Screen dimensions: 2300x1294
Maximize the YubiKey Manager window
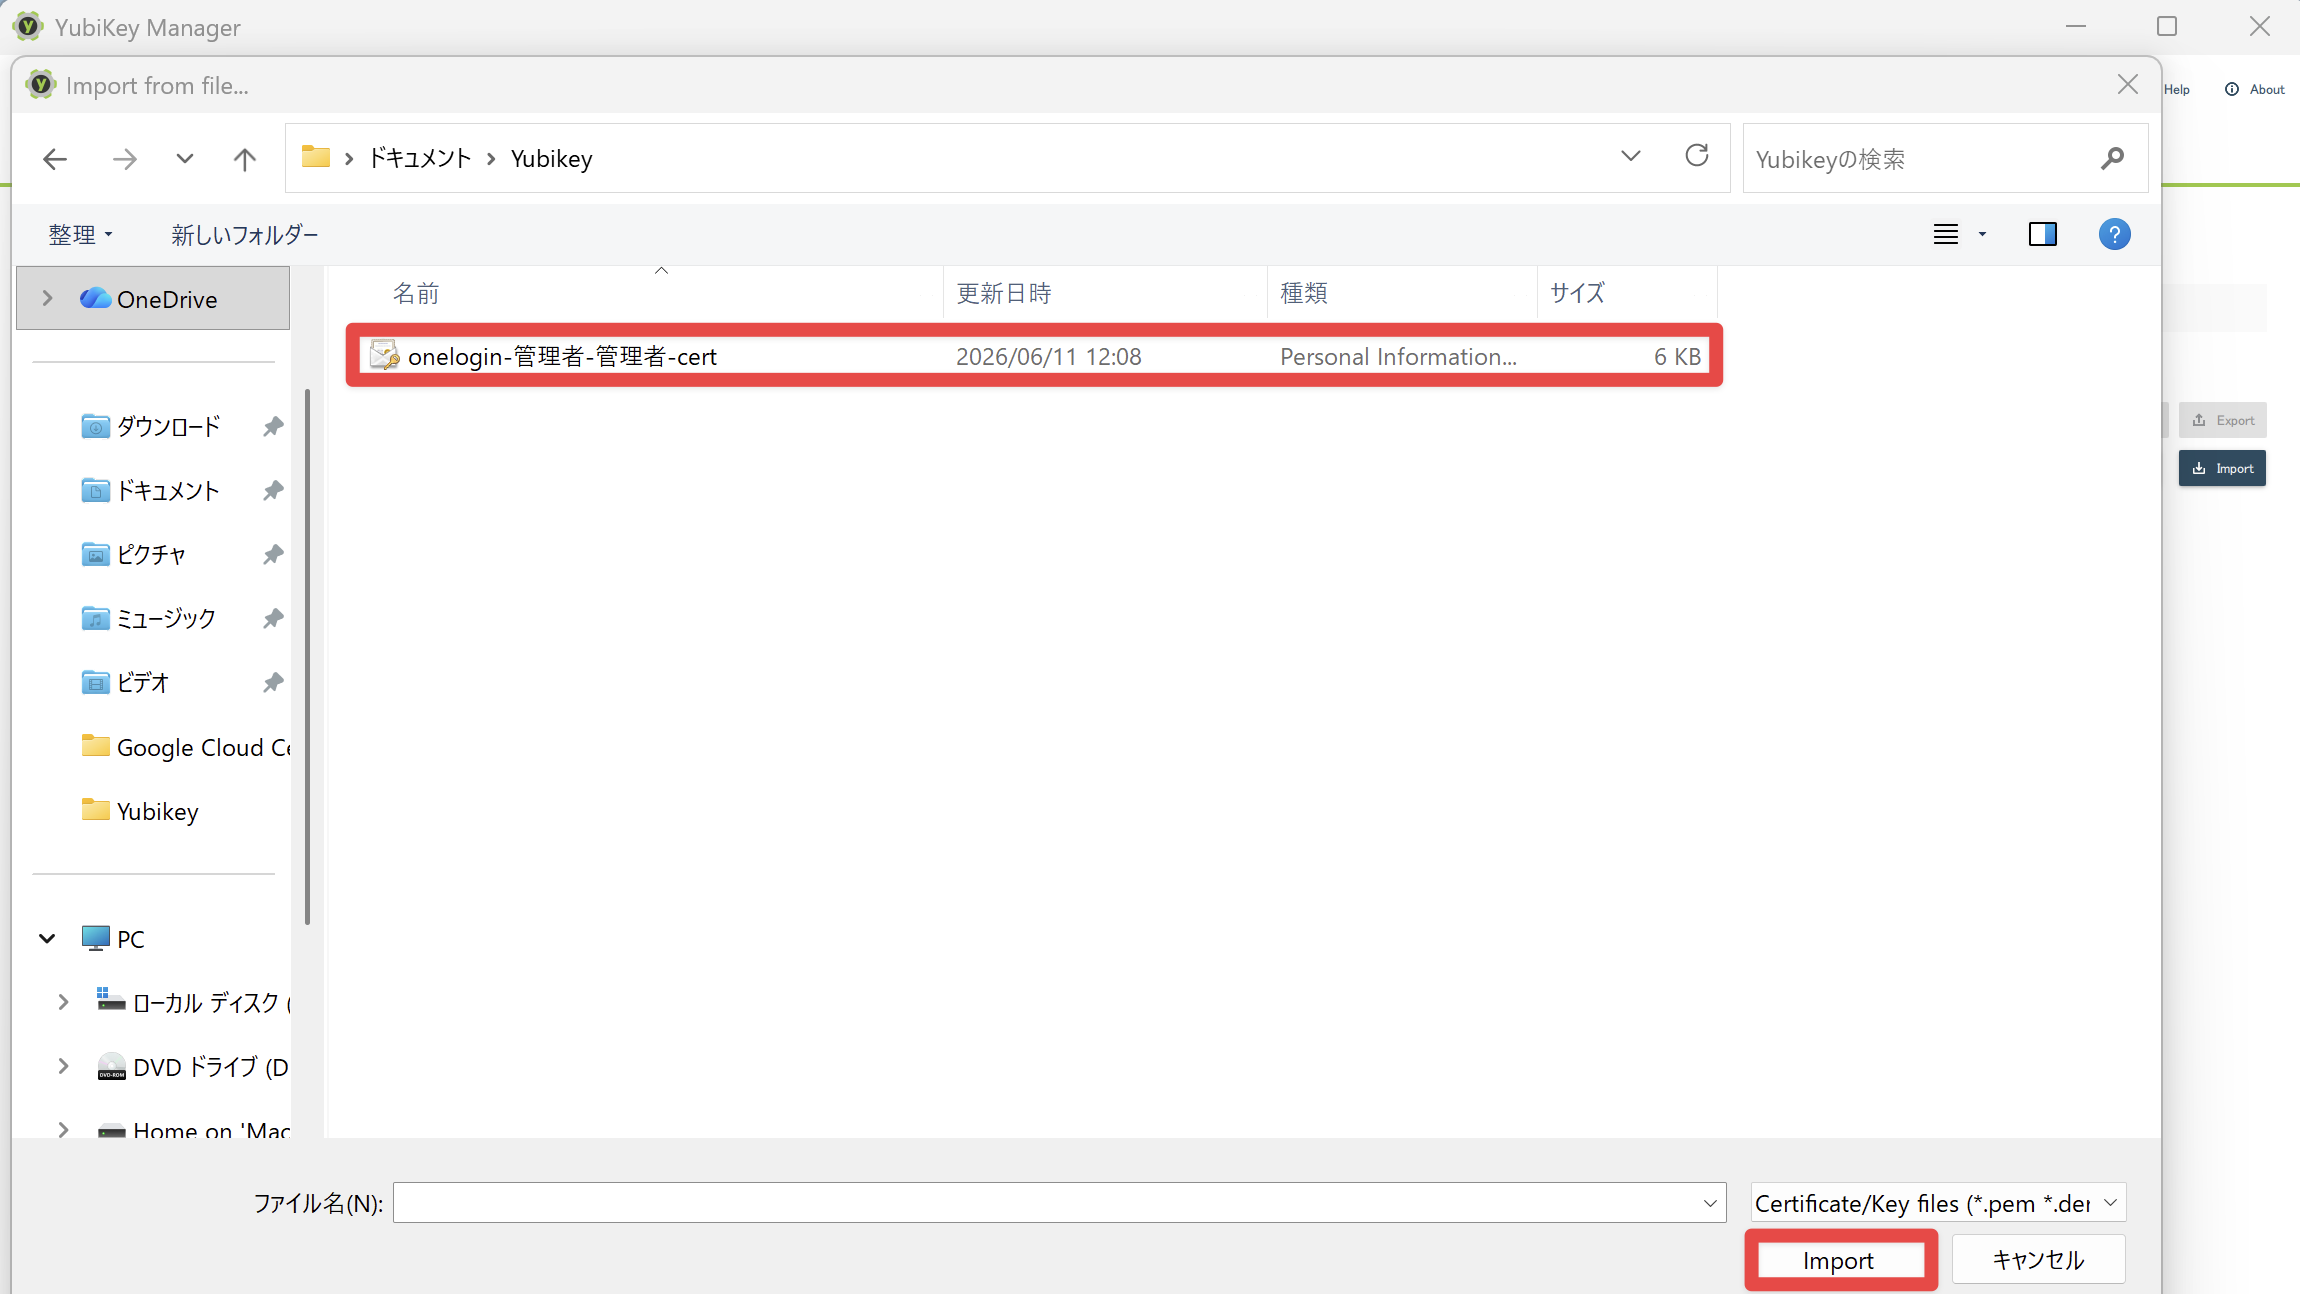(2167, 26)
